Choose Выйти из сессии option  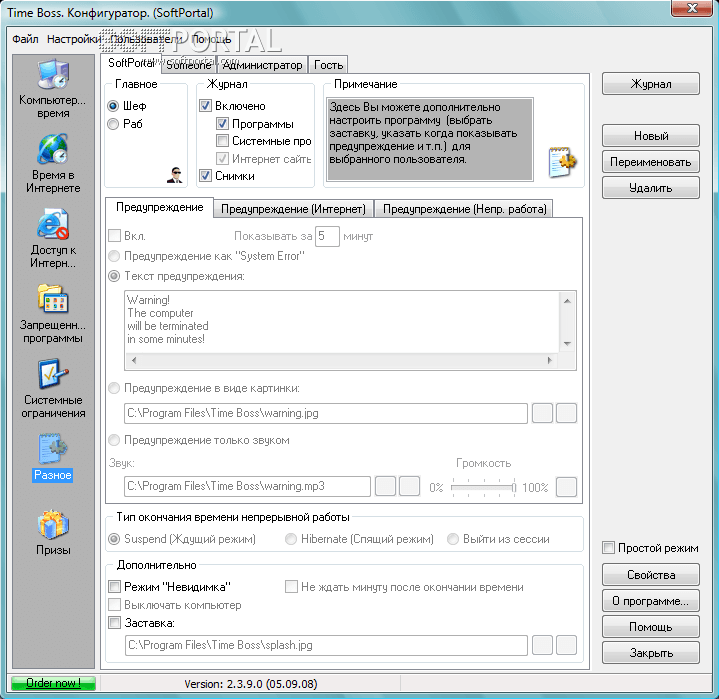[453, 539]
